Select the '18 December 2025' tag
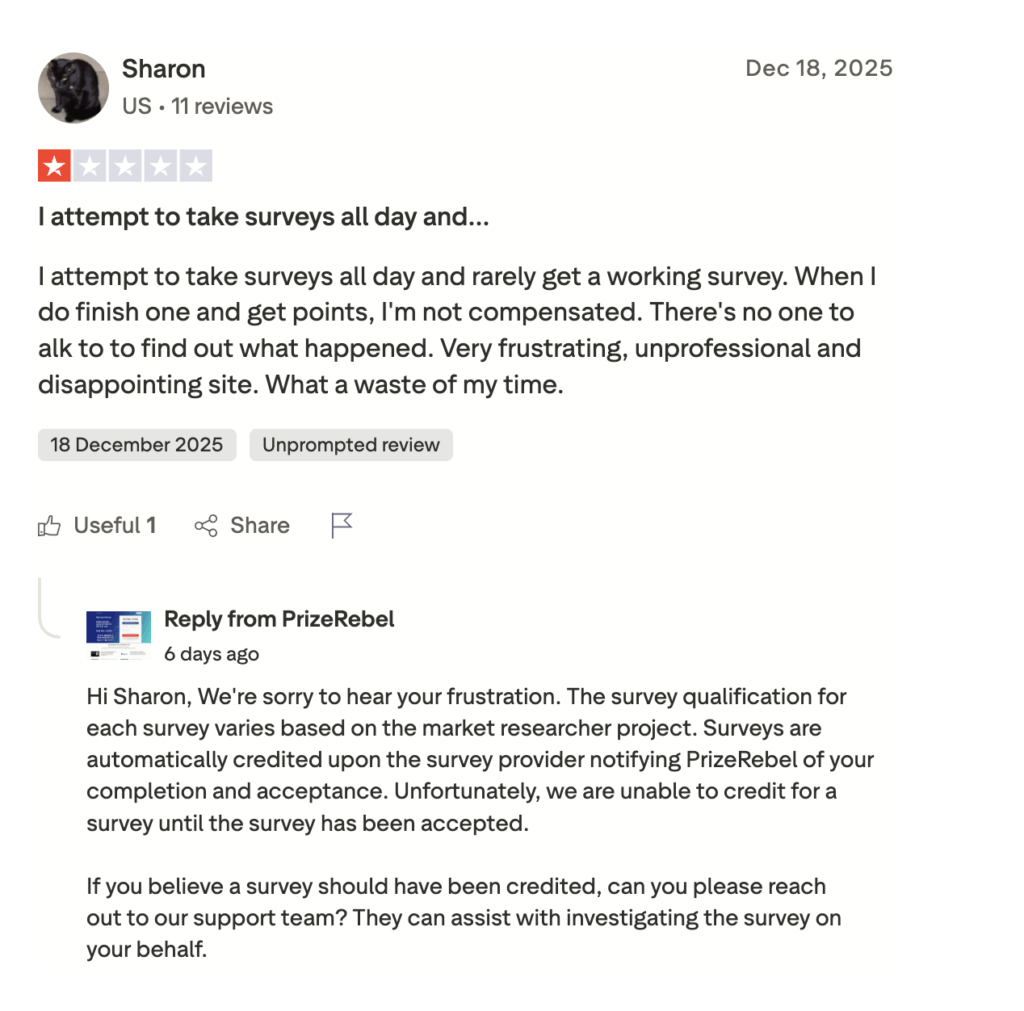The width and height of the screenshot is (1024, 1011). (136, 444)
